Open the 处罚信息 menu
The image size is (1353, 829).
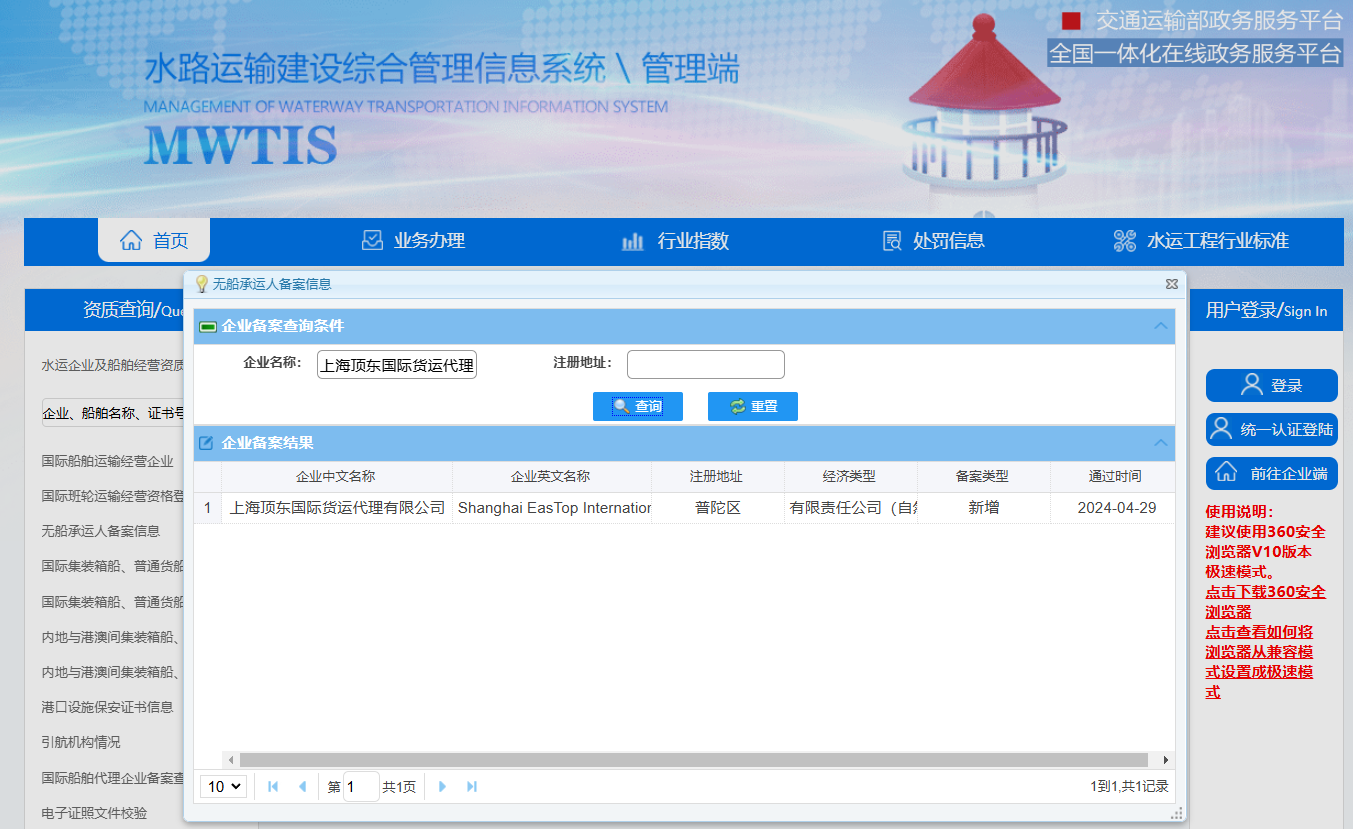(x=934, y=241)
